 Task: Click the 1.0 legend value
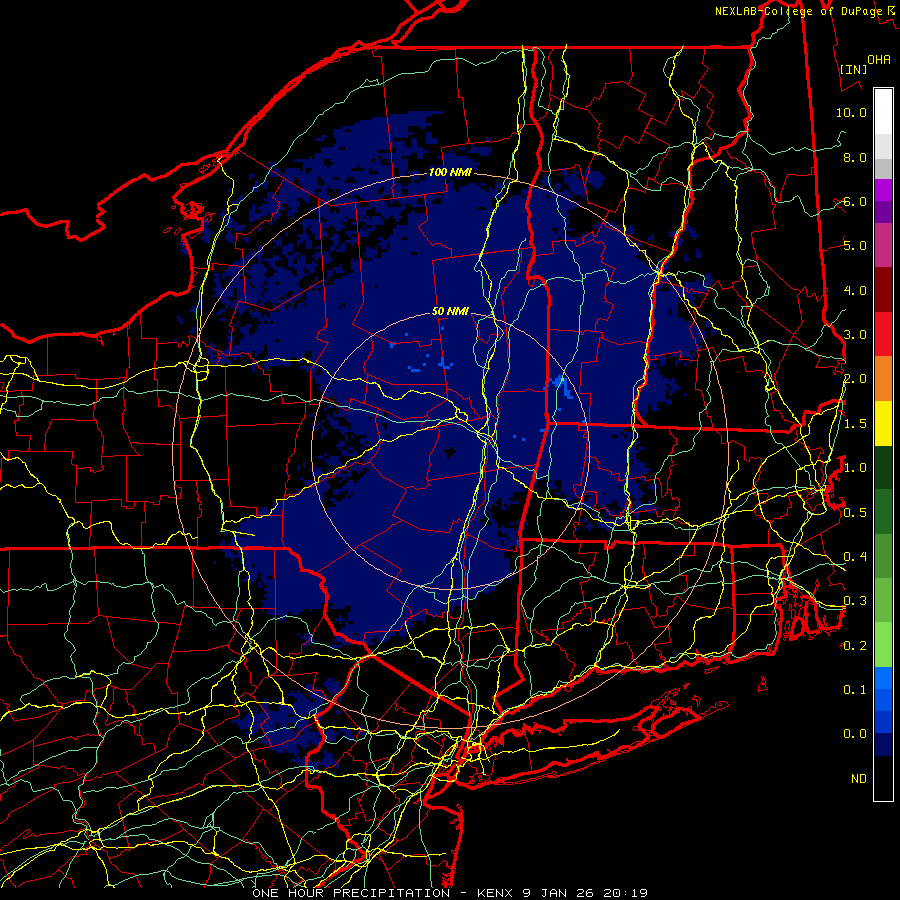click(855, 468)
